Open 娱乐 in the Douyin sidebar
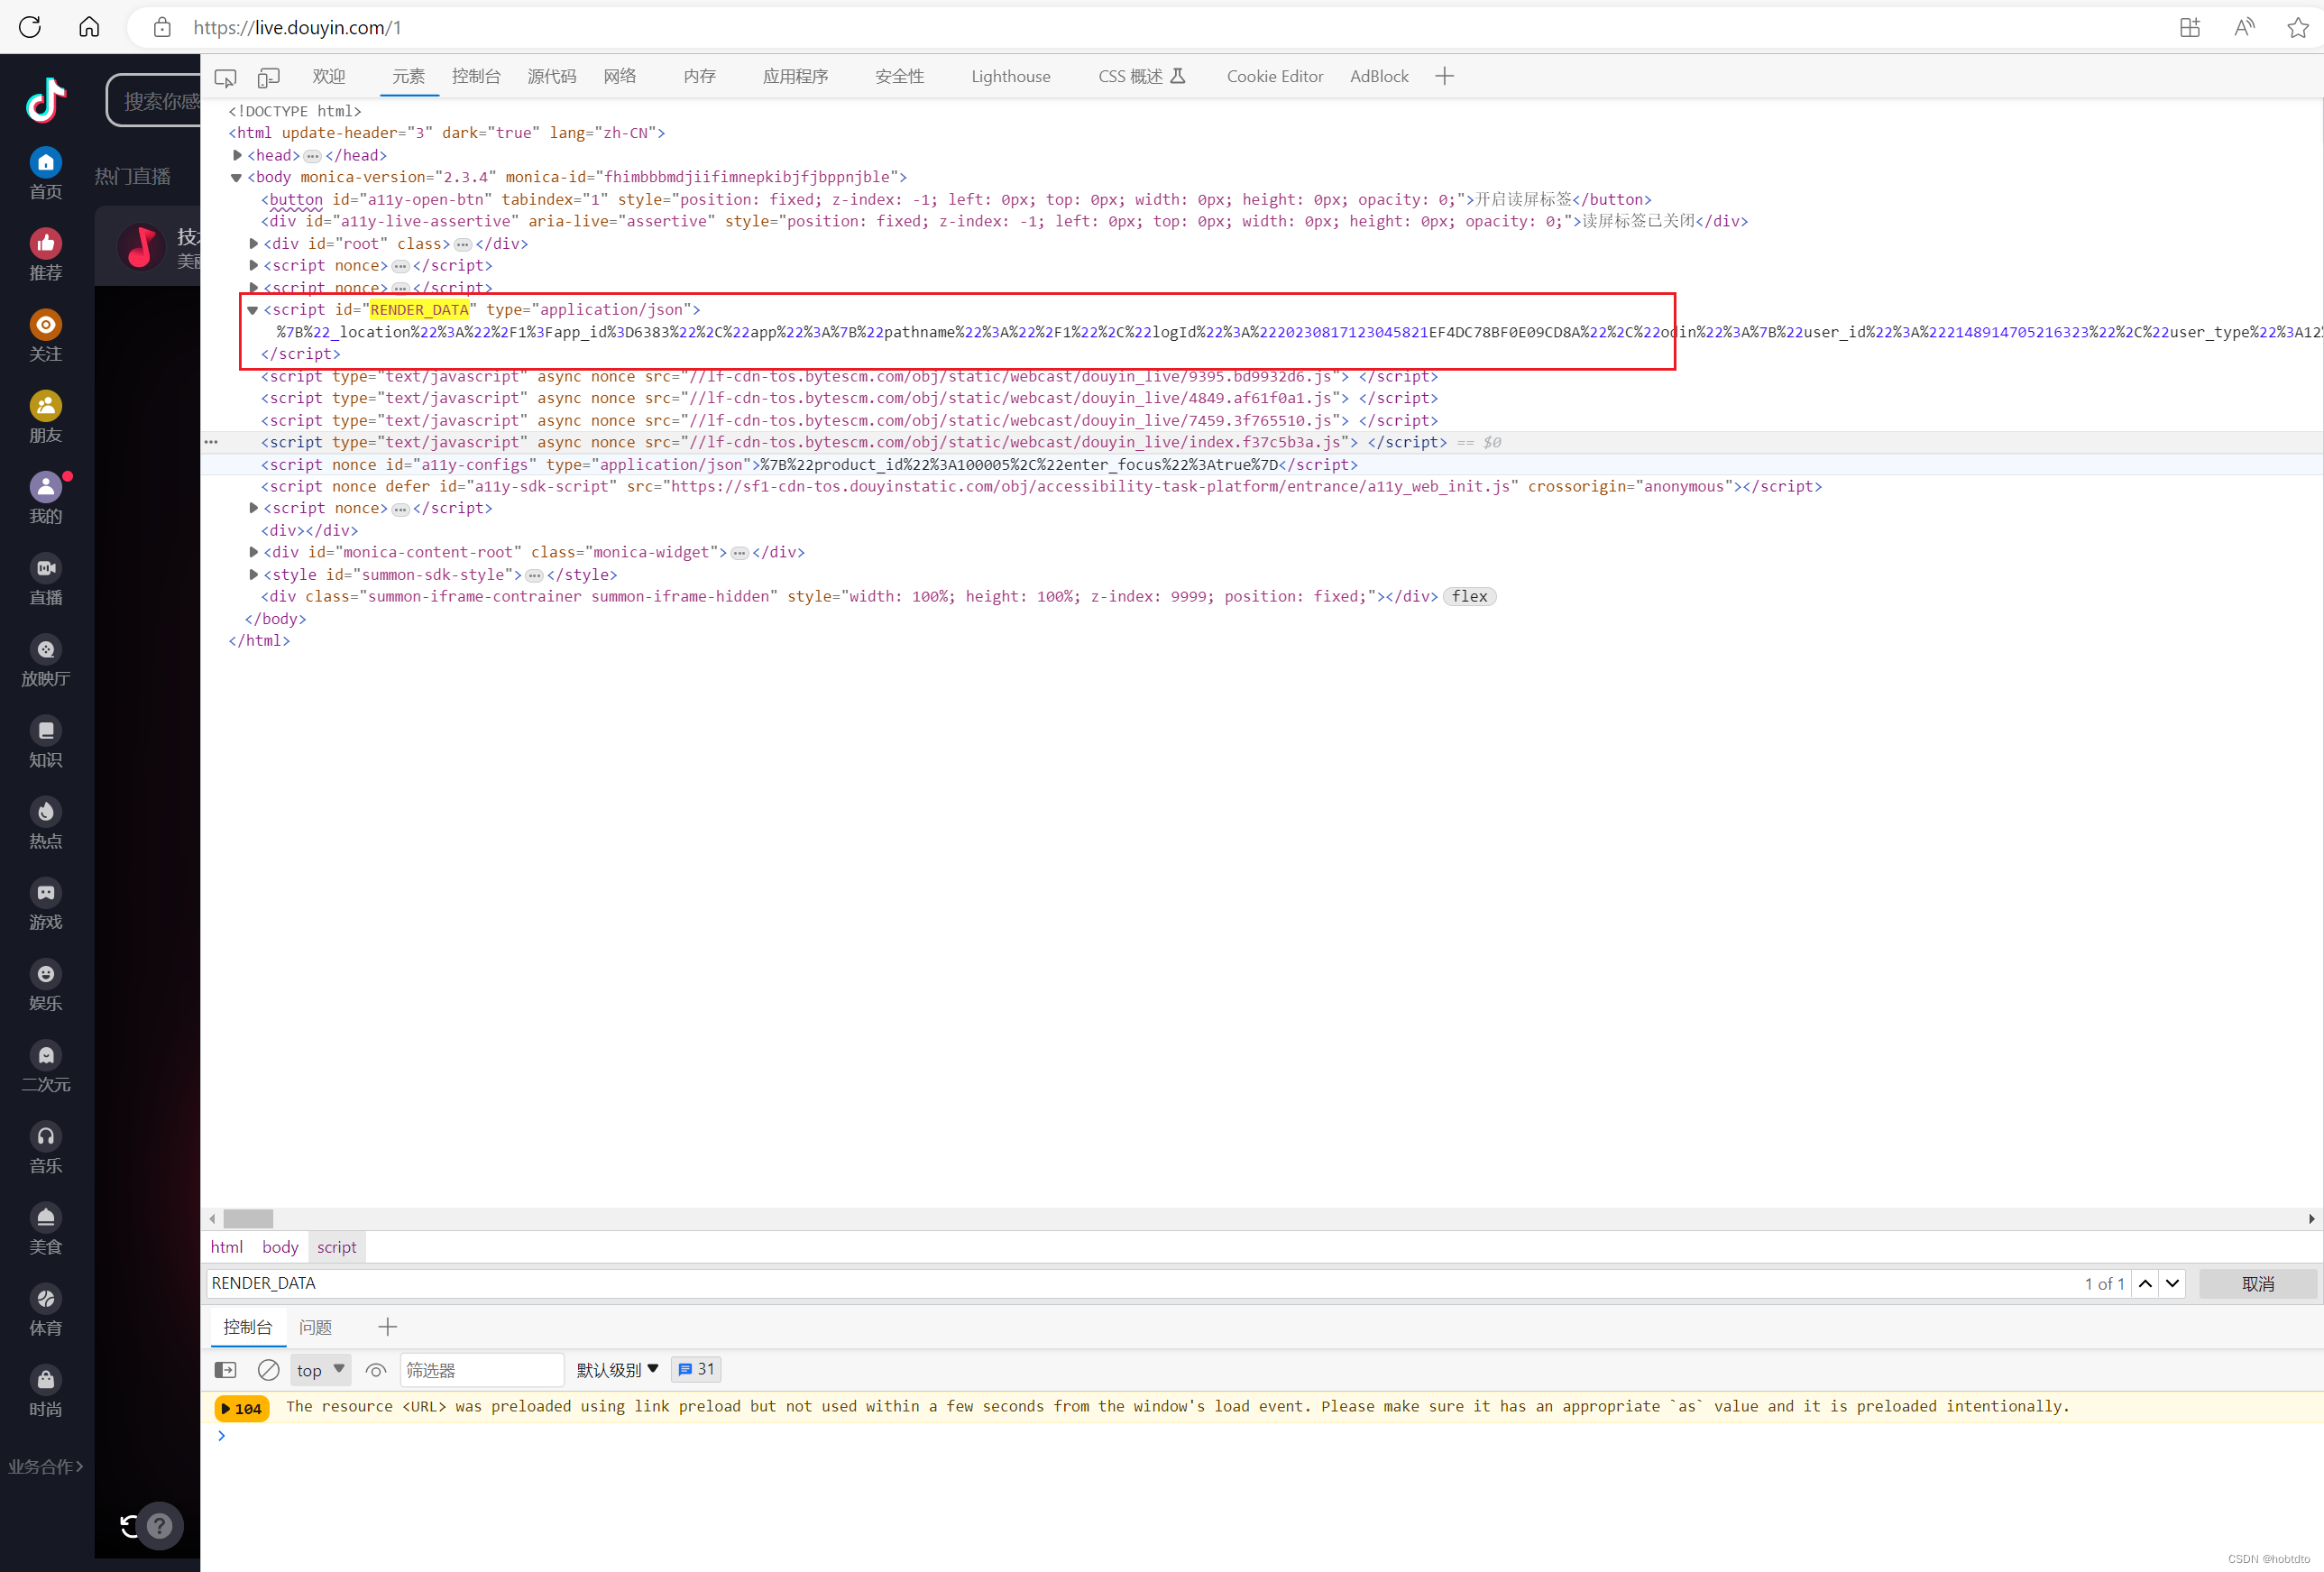 tap(46, 985)
